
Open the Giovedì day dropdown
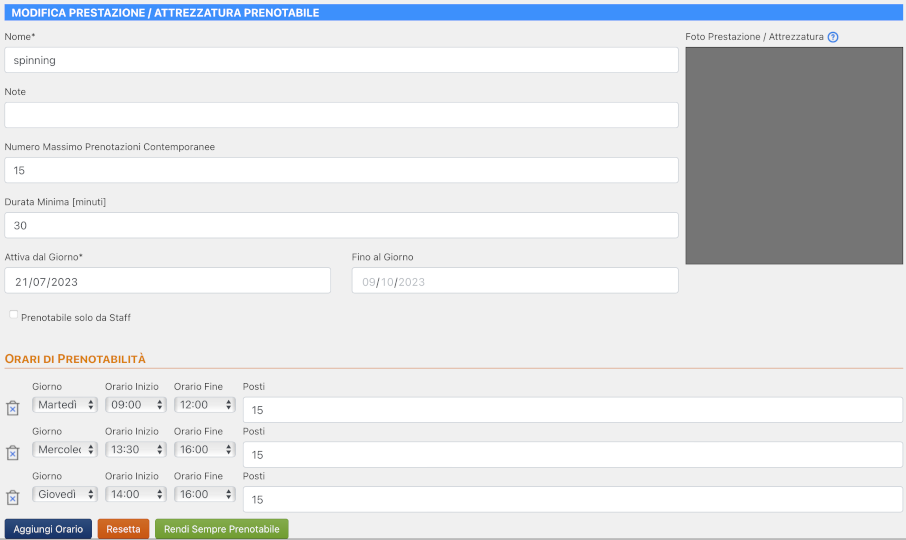click(x=65, y=494)
